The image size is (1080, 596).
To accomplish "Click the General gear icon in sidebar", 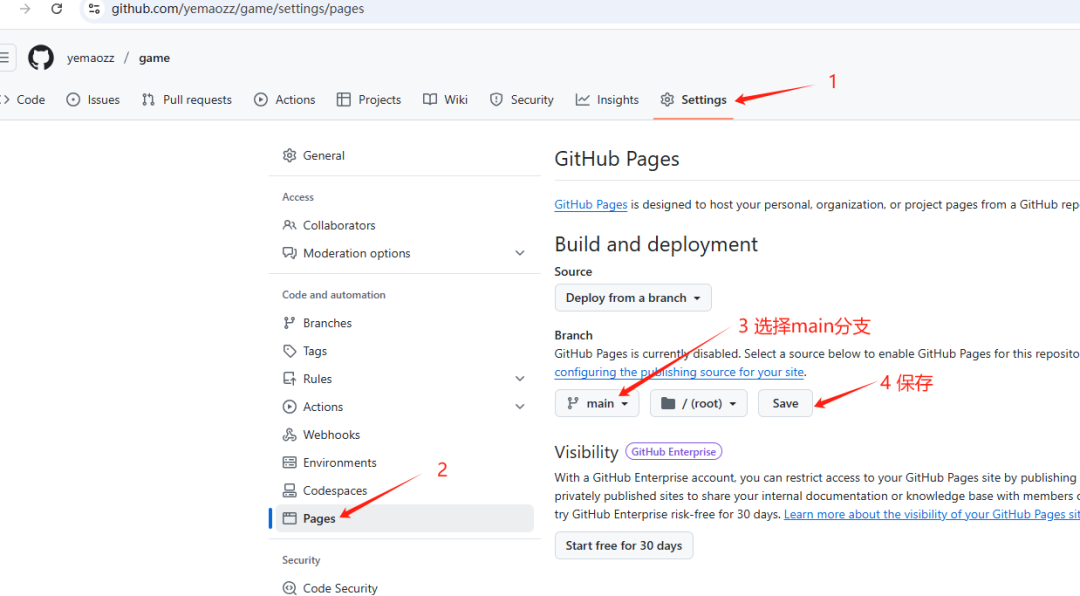I will pyautogui.click(x=289, y=156).
